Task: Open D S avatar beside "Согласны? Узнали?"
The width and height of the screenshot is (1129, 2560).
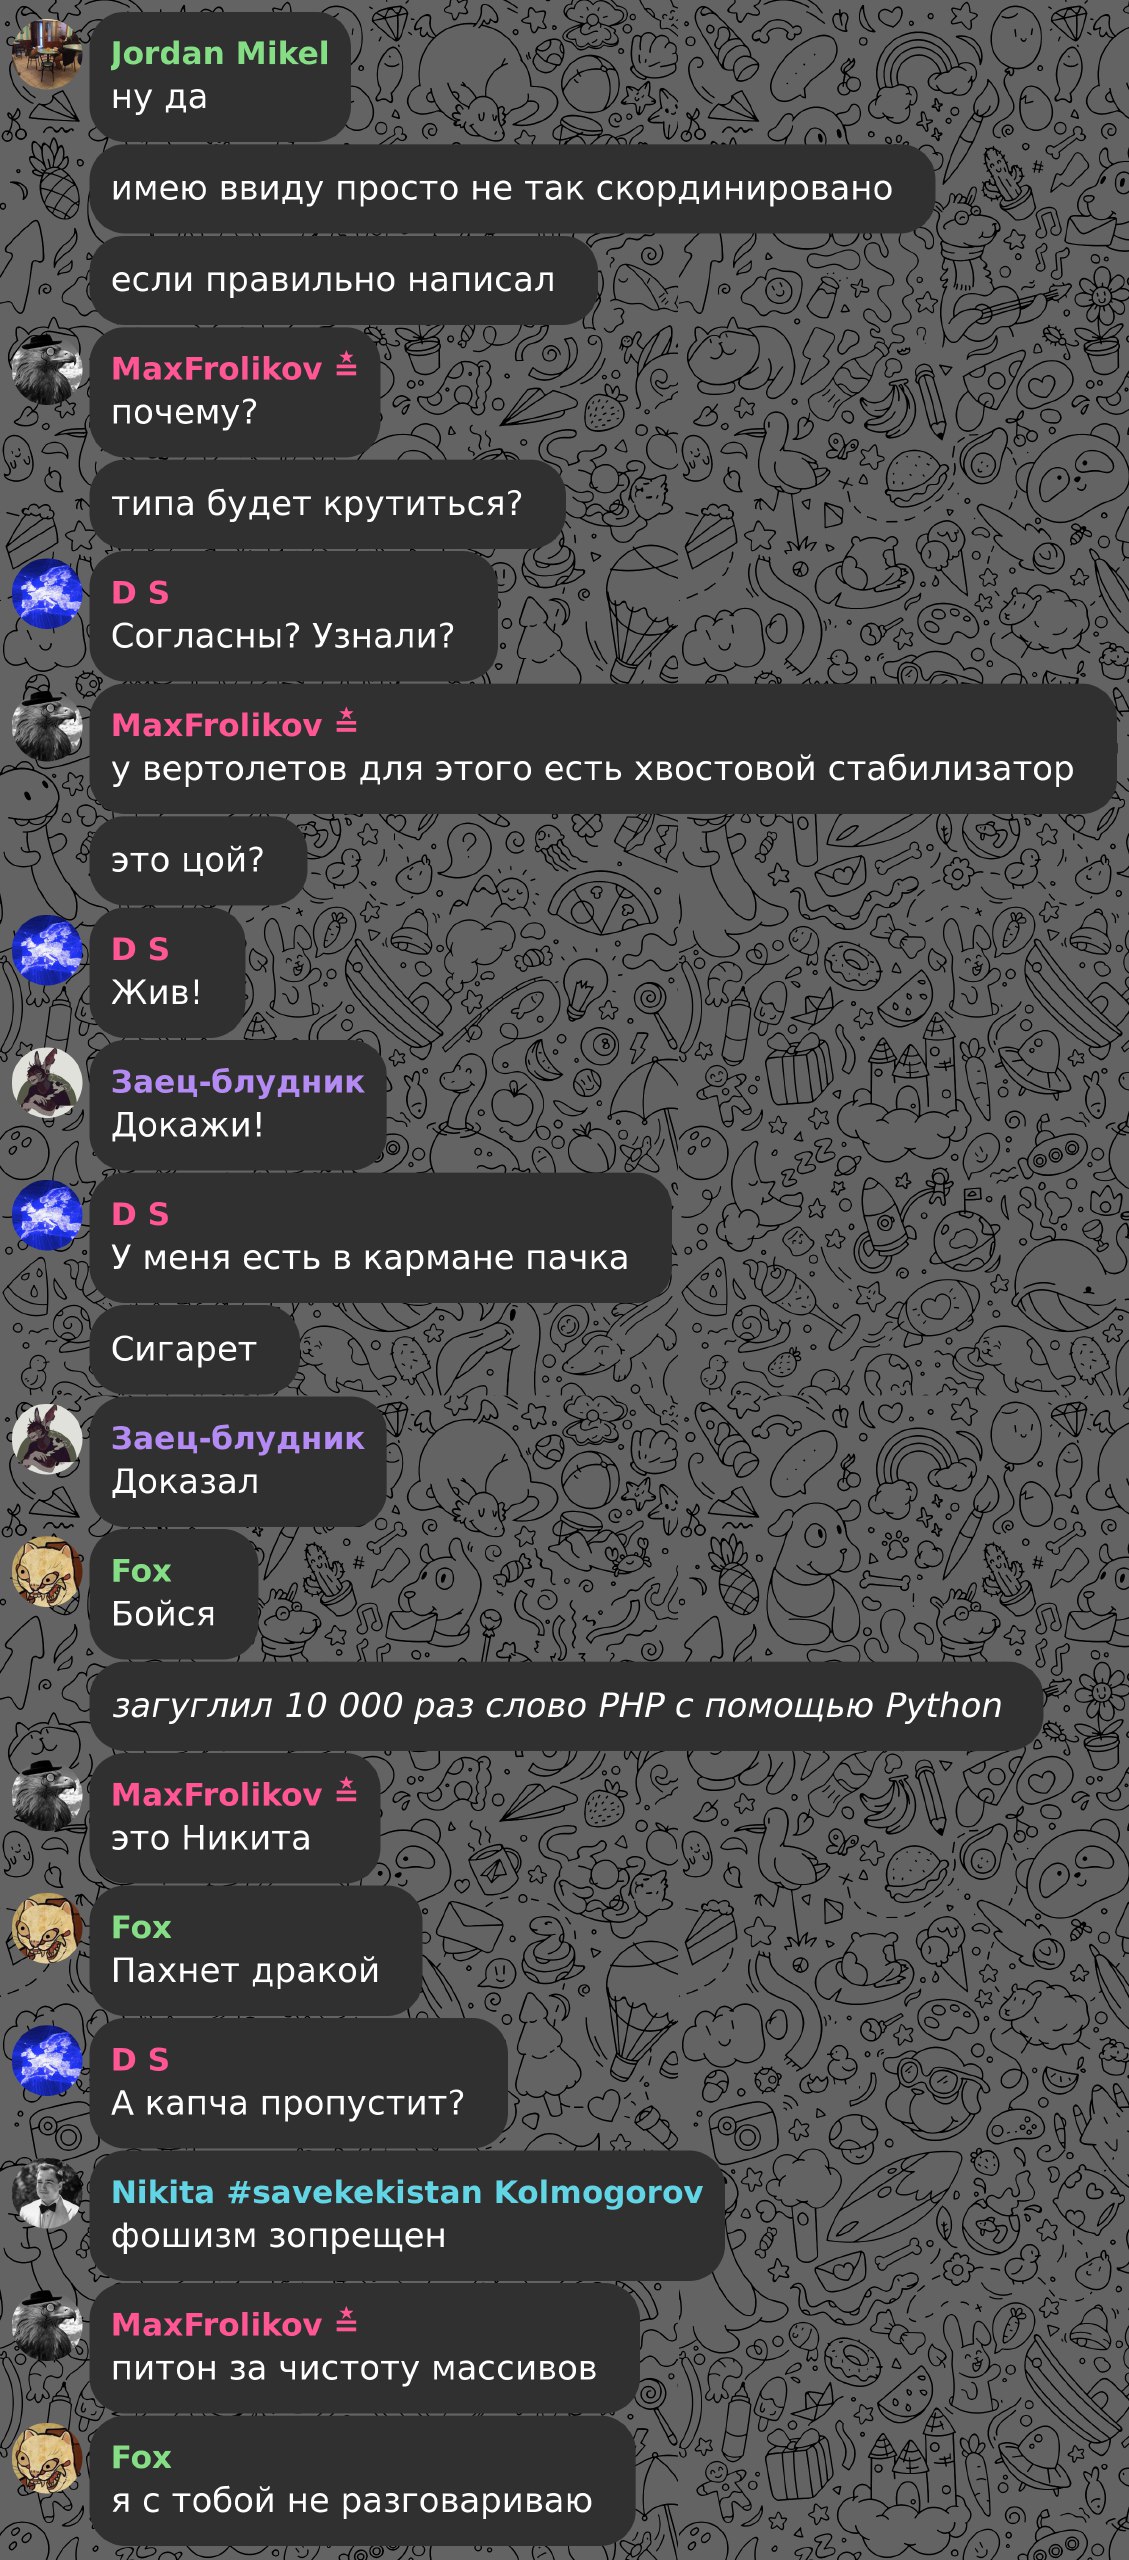Action: pos(47,594)
